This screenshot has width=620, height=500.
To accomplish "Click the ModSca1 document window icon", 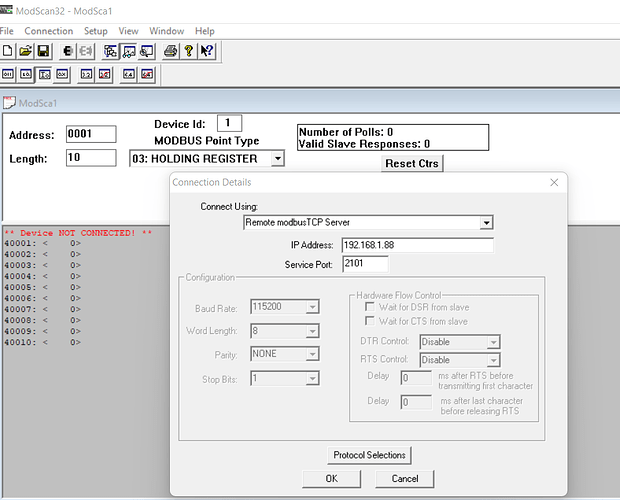I will point(9,103).
